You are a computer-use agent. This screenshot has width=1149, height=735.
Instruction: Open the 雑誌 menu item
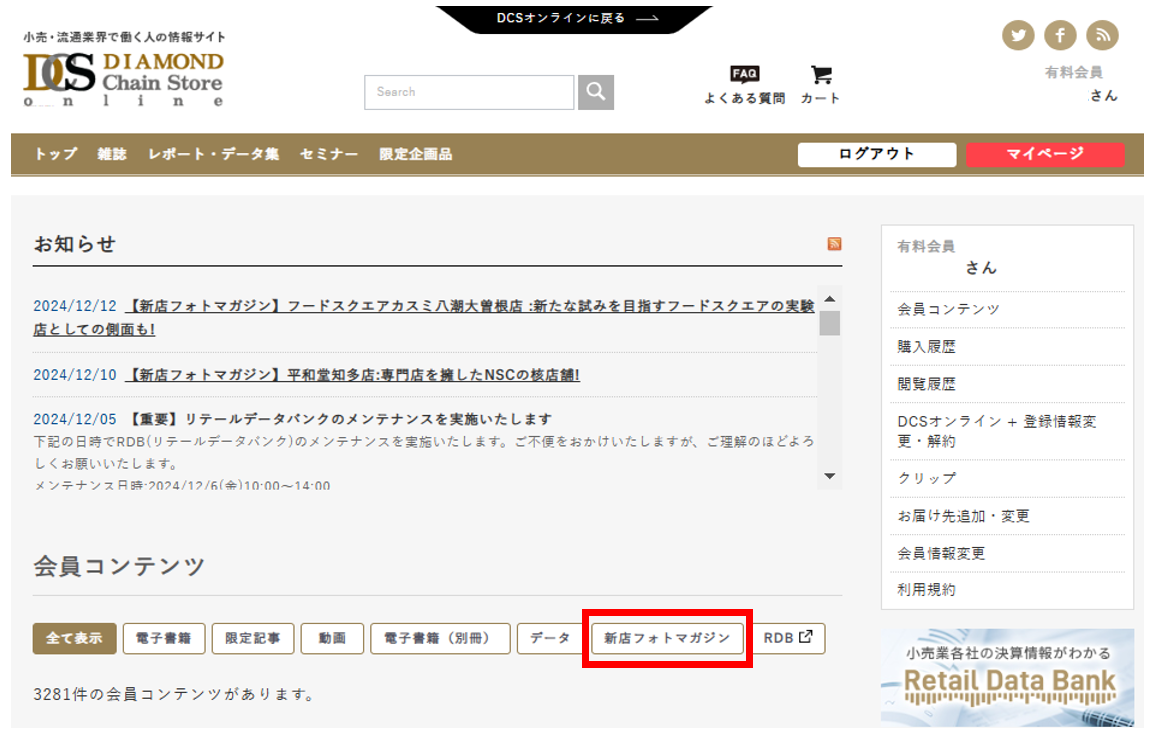tap(112, 154)
